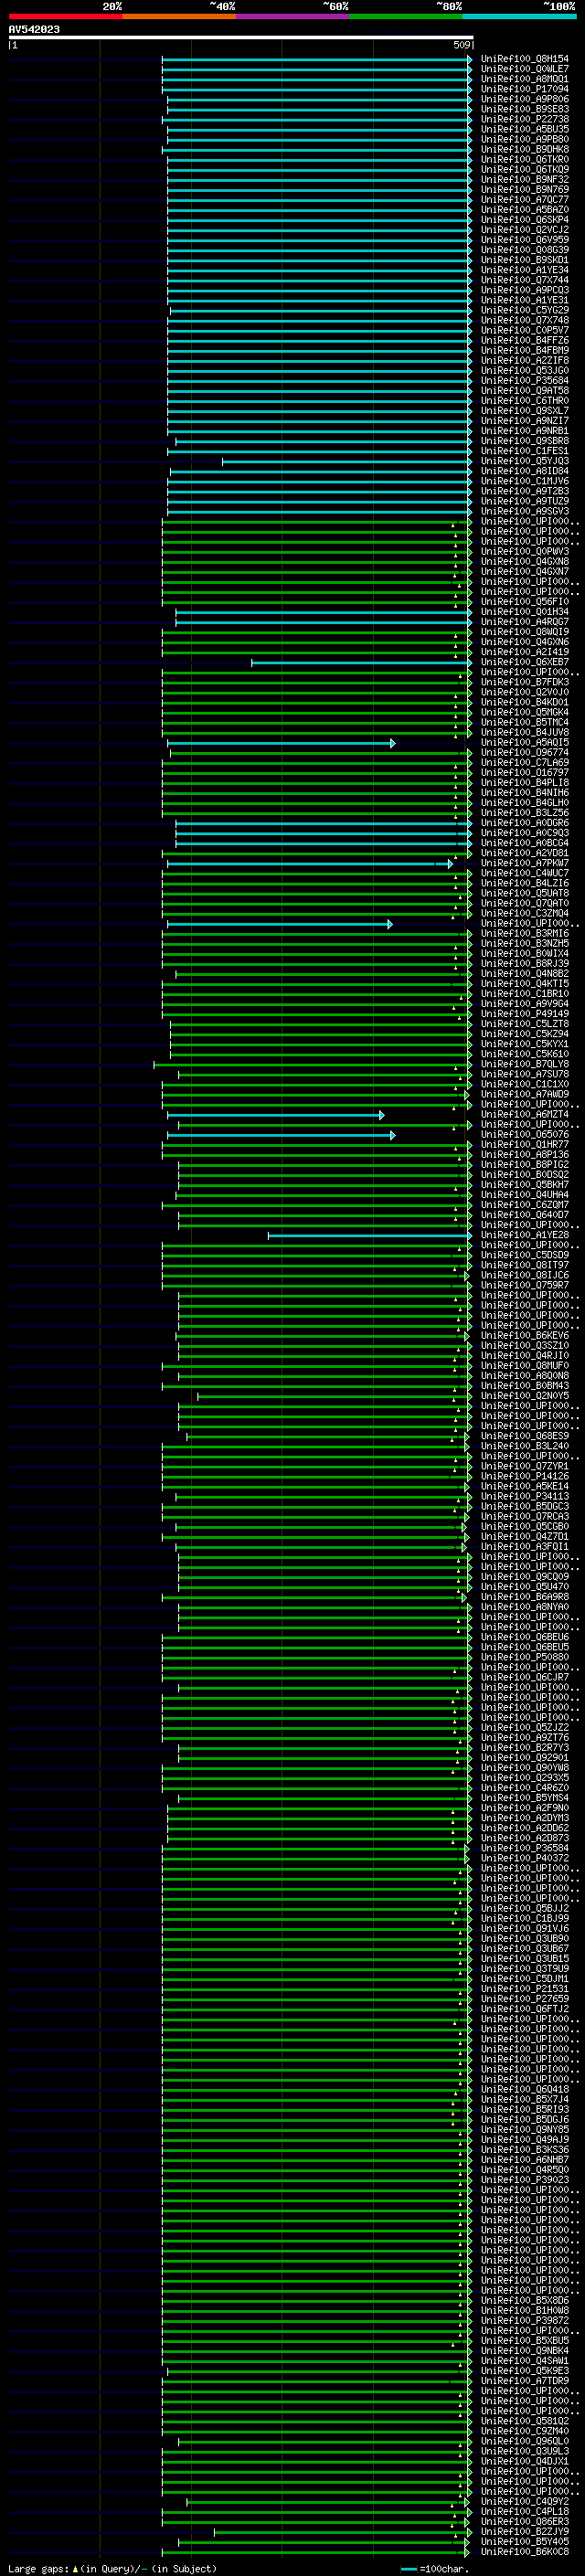Click the hit UniRef100_Q8MUF0
Image resolution: width=585 pixels, height=2576 pixels.
pyautogui.click(x=524, y=1367)
